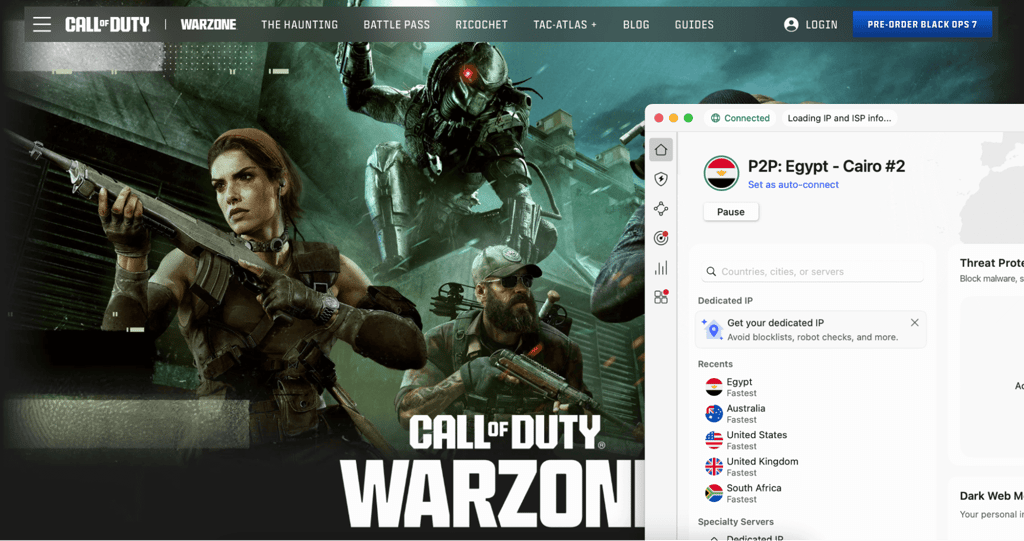Screen dimensions: 1024x541
Task: Open the Battle Pass page
Action: [x=396, y=25]
